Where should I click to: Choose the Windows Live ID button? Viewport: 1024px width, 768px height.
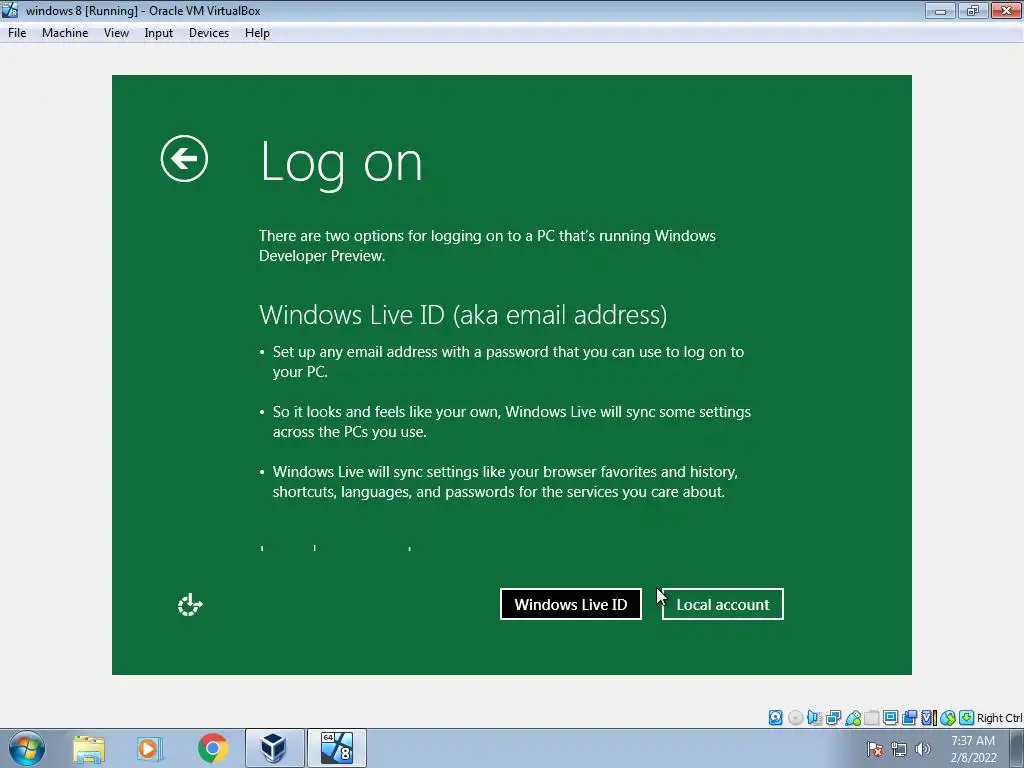point(571,604)
